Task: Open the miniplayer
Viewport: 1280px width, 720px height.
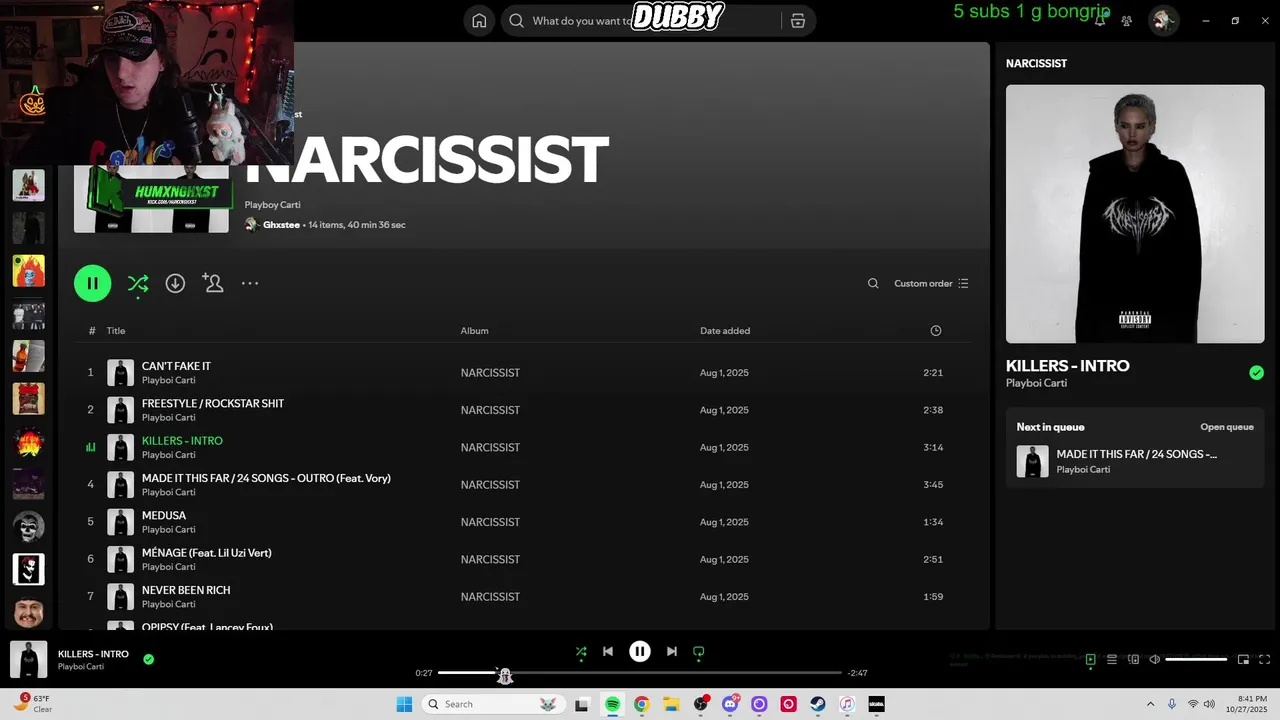Action: tap(1243, 659)
